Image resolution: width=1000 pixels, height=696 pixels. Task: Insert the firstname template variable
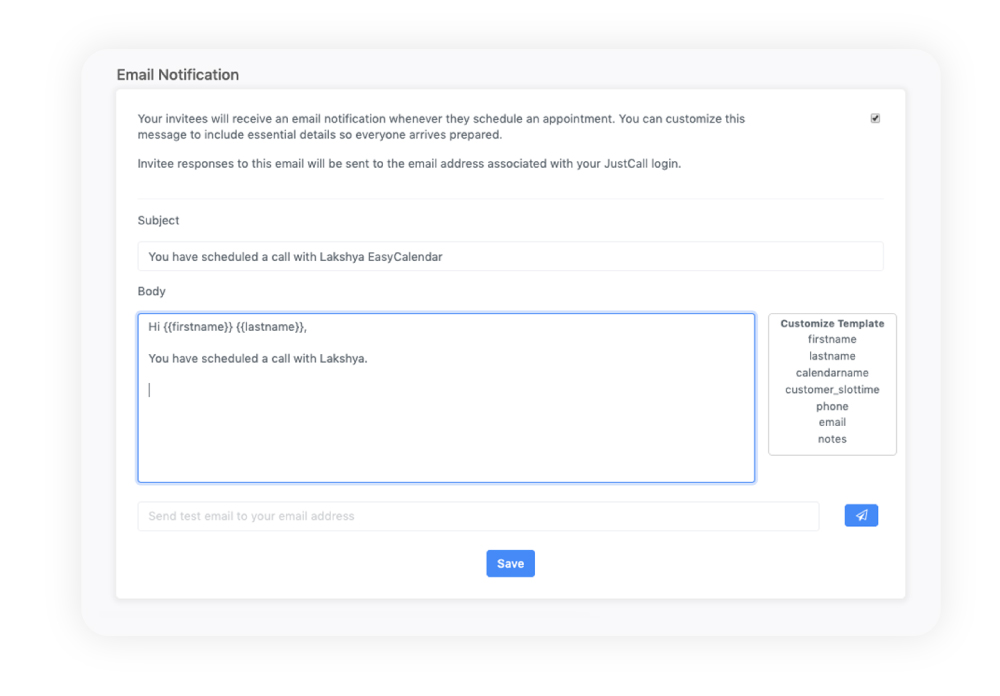point(832,339)
